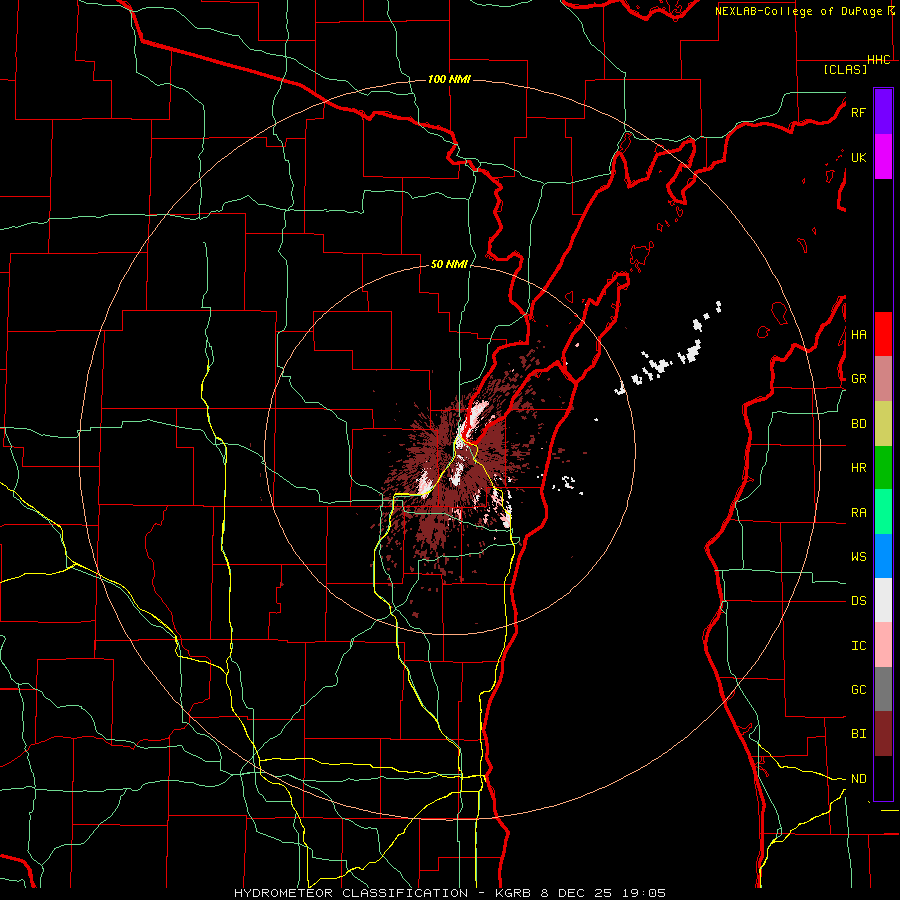Image resolution: width=900 pixels, height=900 pixels.
Task: Click the BD legend label
Action: [858, 424]
